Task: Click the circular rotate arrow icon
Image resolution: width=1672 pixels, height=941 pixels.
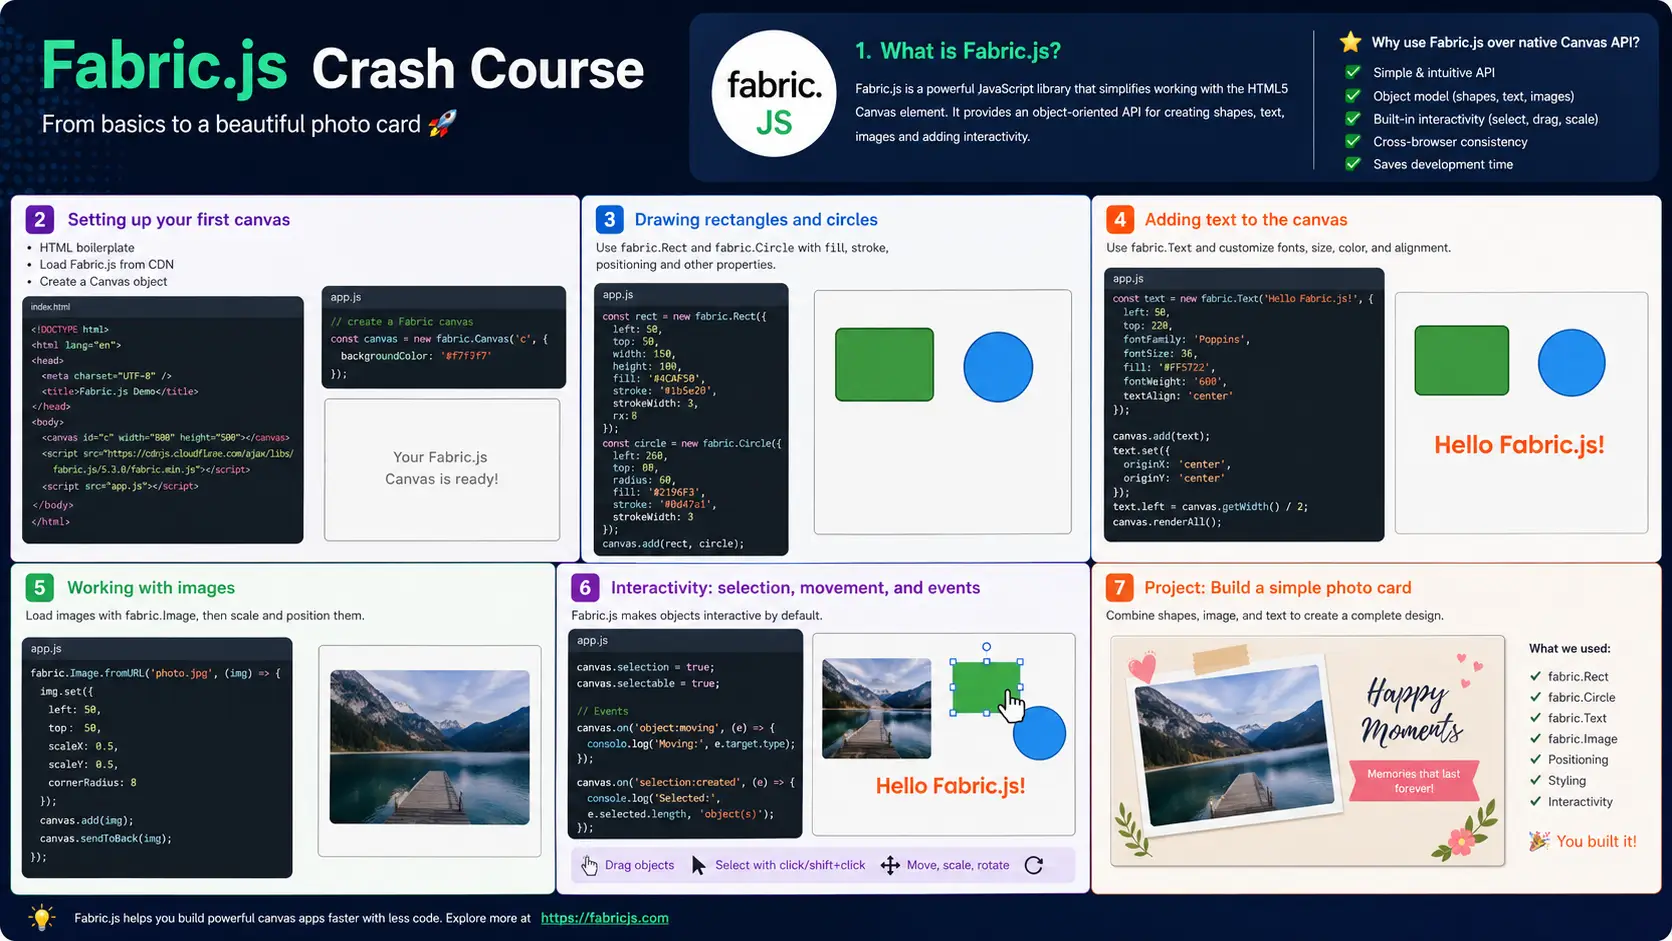Action: [1034, 865]
